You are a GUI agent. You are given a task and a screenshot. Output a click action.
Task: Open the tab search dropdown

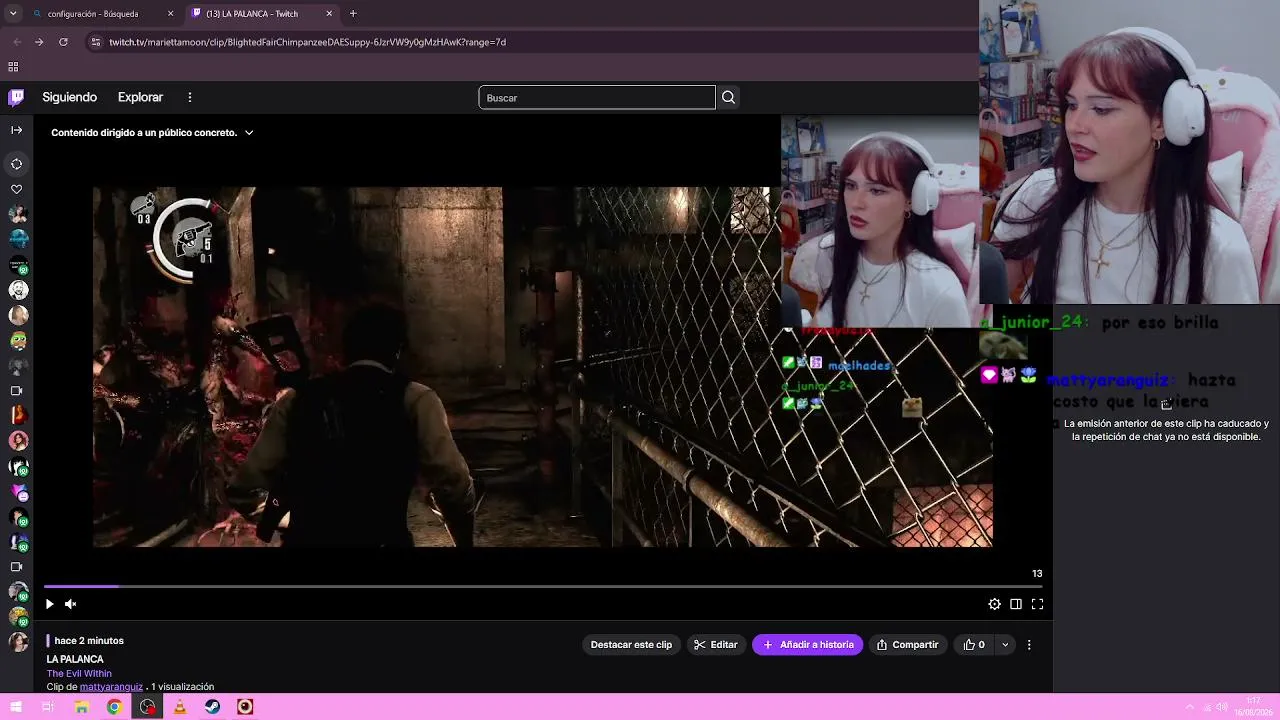(x=13, y=13)
